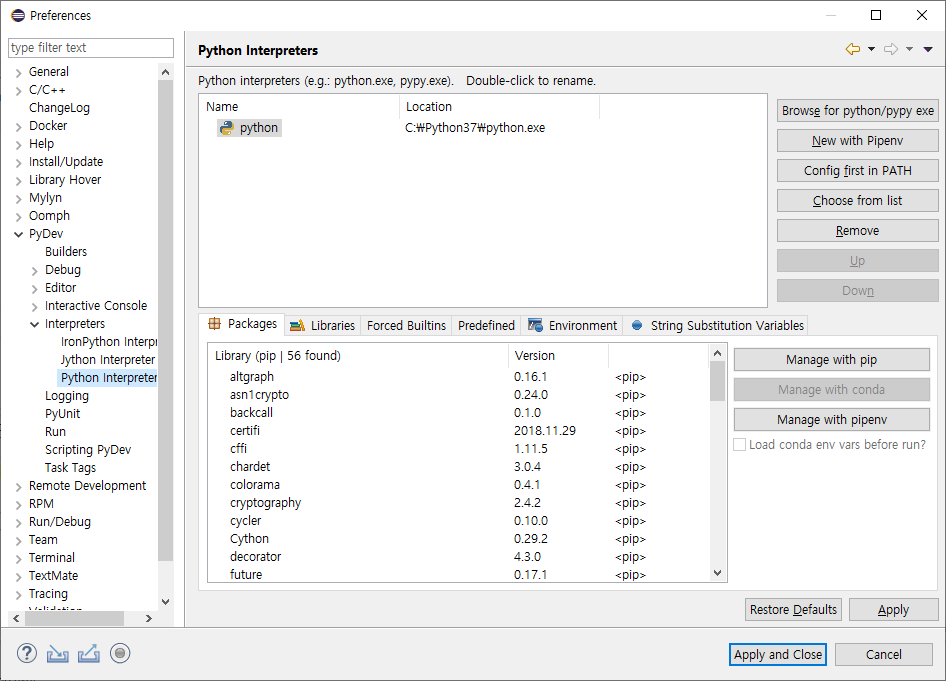Click Choose from list button
Viewport: 946px width, 681px height.
tap(857, 201)
